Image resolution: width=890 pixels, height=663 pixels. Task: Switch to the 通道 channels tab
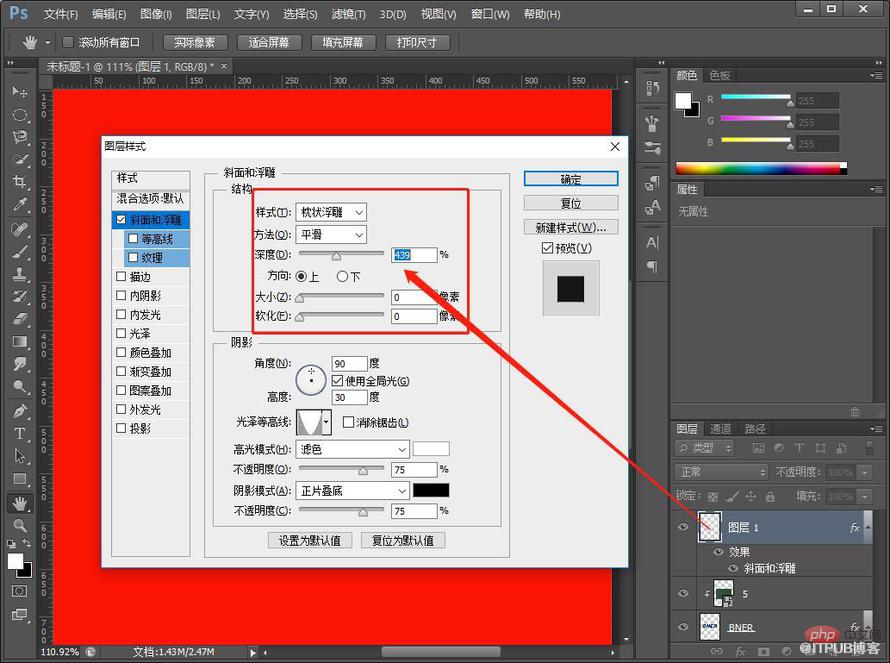click(720, 429)
